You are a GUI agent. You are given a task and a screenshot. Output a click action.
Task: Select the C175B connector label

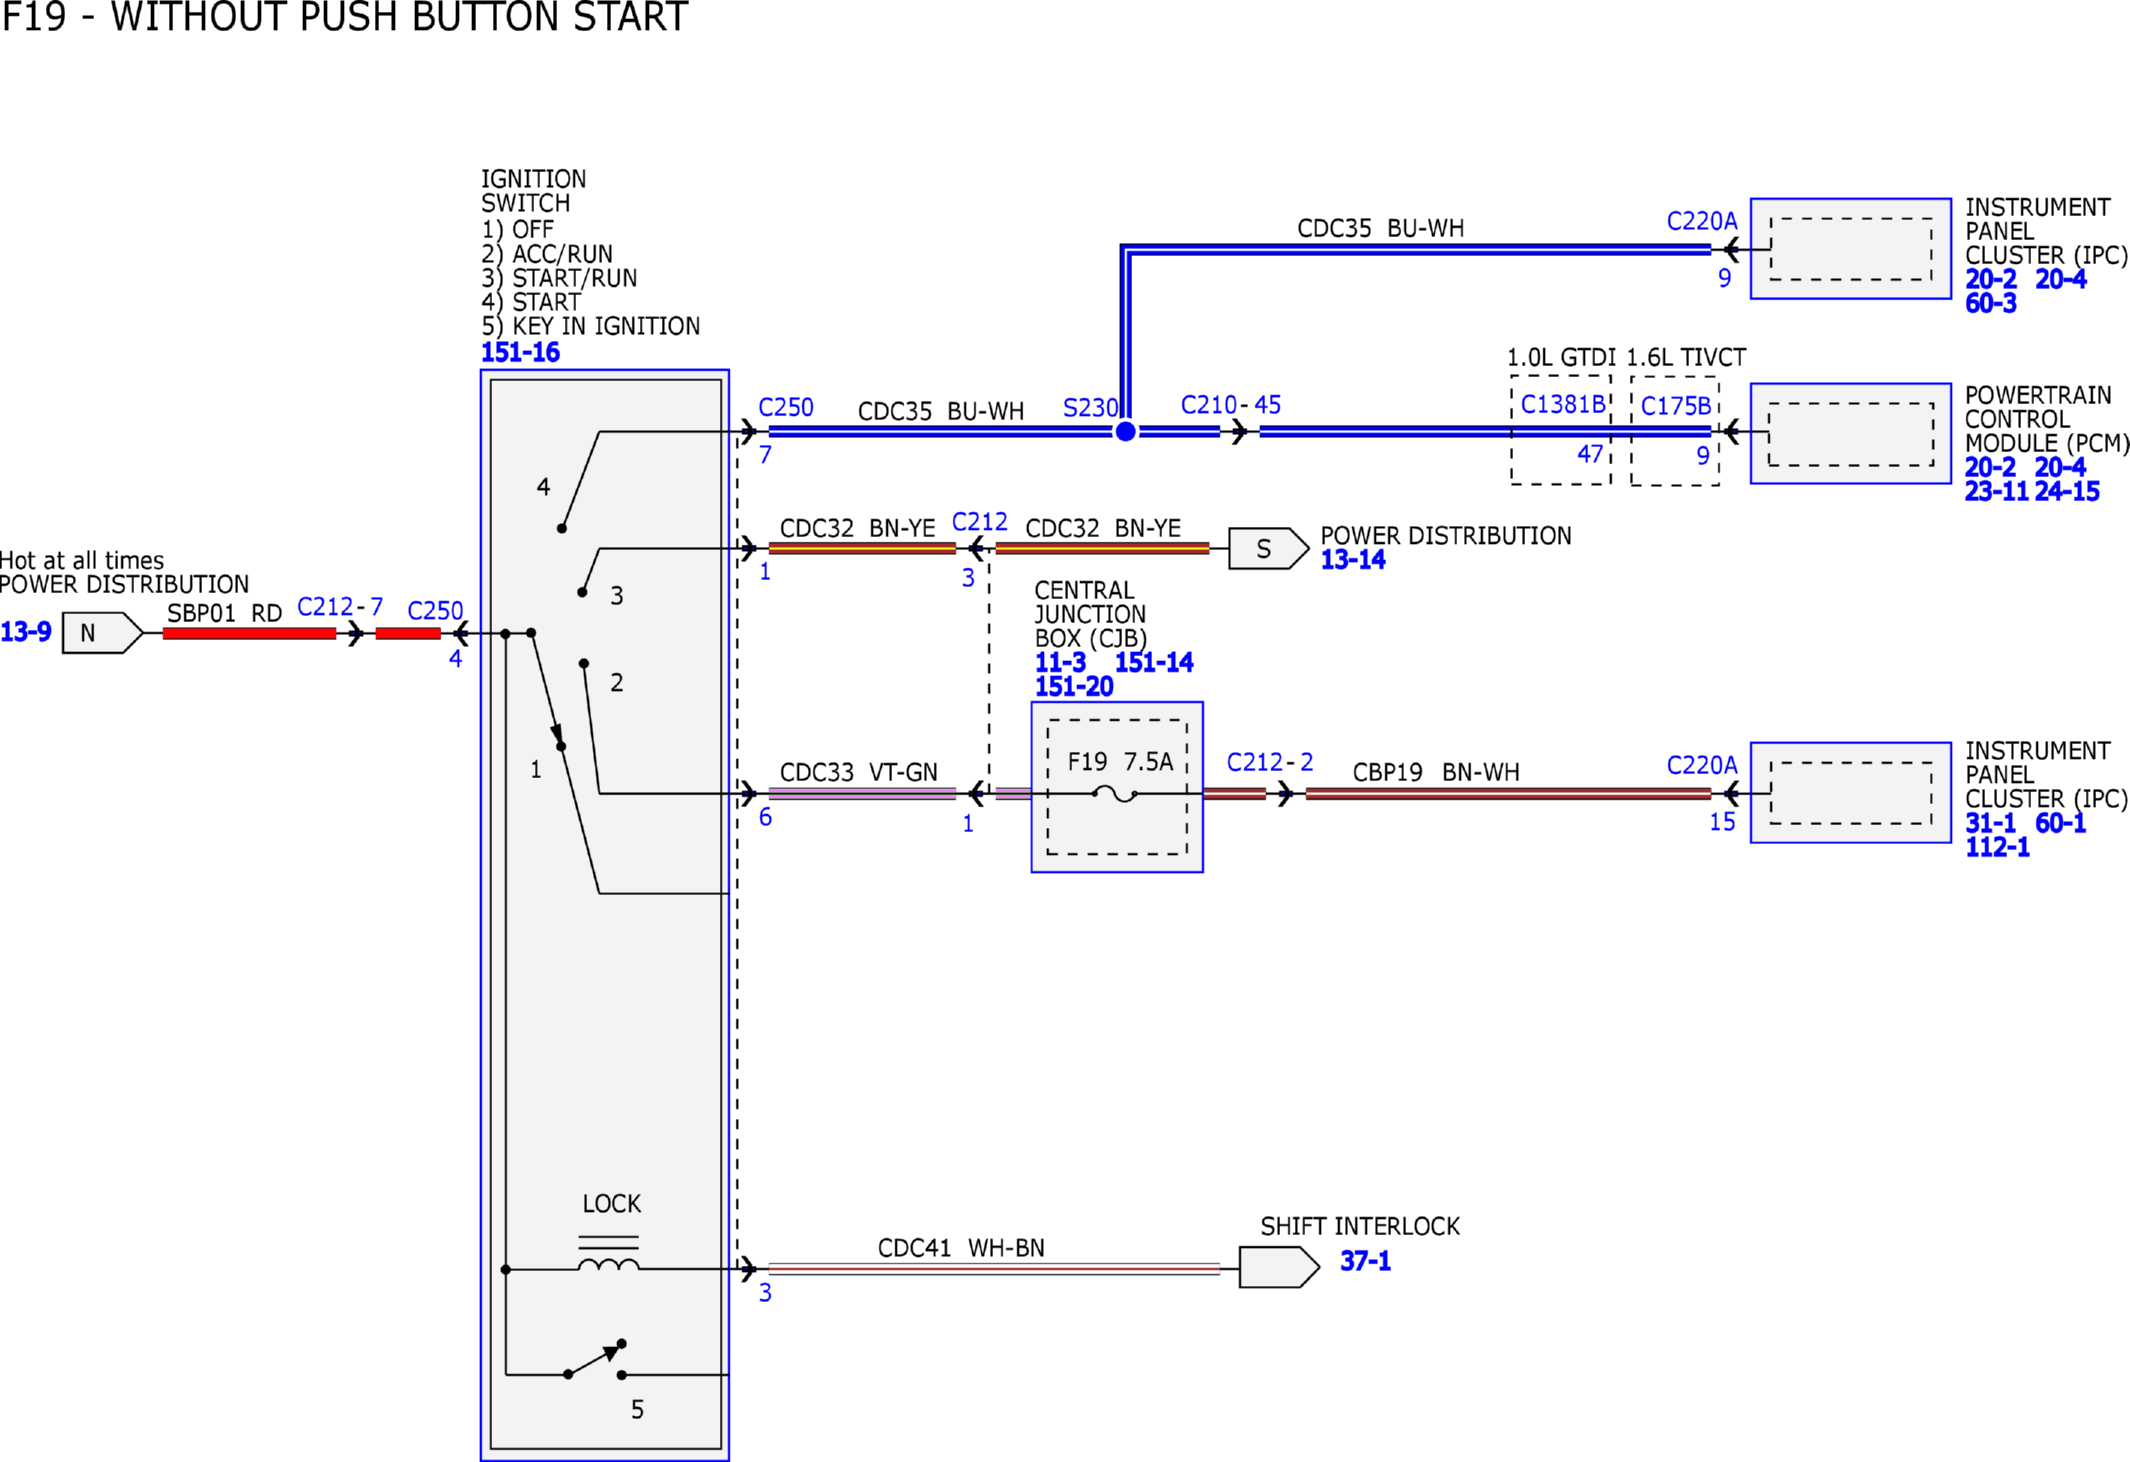(1676, 406)
